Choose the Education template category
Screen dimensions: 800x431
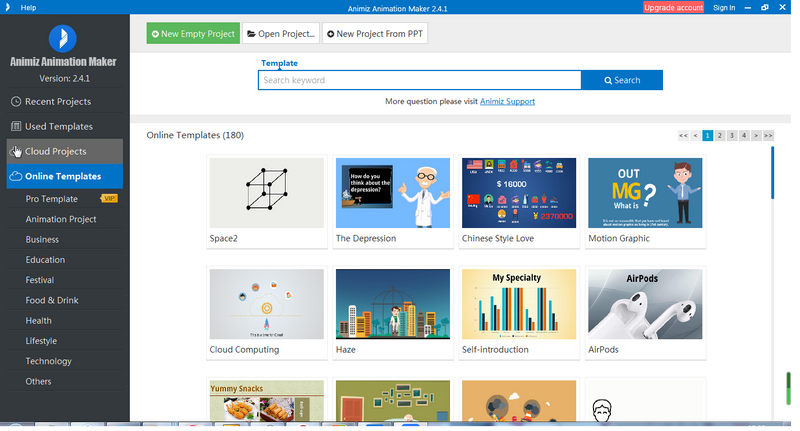pyautogui.click(x=45, y=260)
